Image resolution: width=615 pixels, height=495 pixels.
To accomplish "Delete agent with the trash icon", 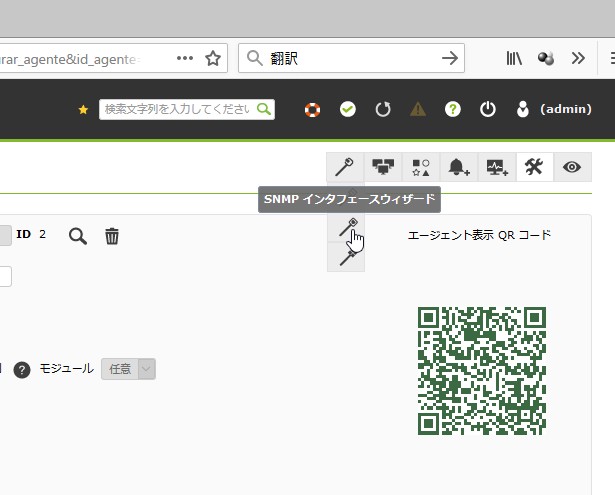I will (112, 236).
